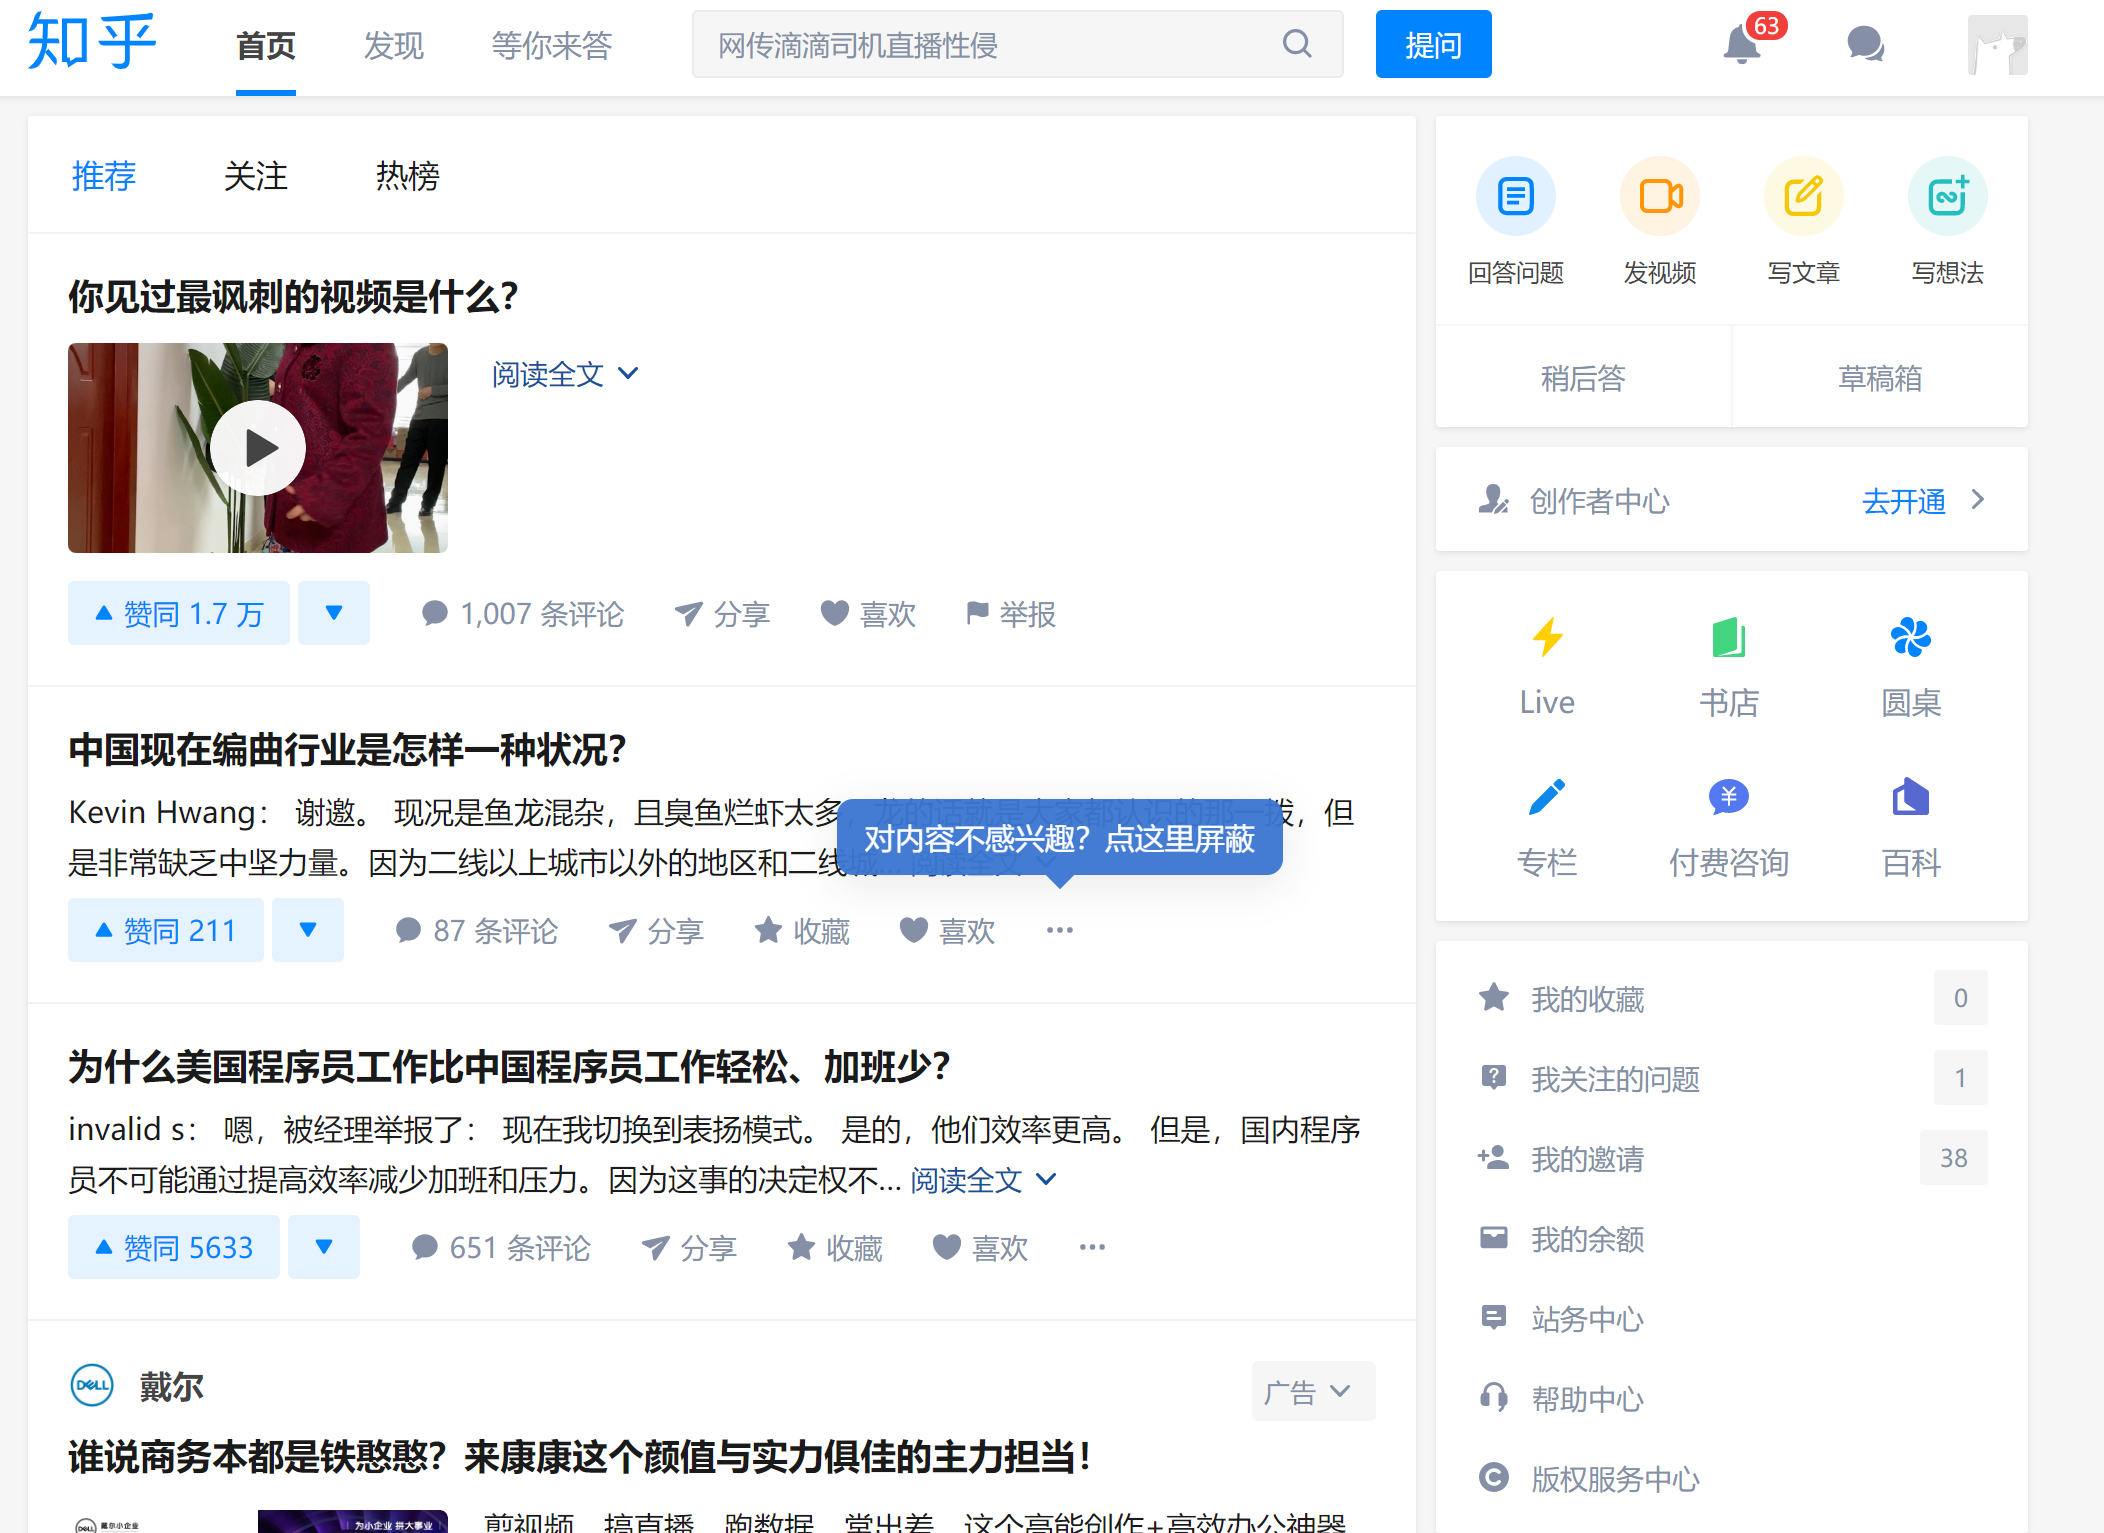Switch to the 热榜 tab
The width and height of the screenshot is (2104, 1533).
pos(406,176)
